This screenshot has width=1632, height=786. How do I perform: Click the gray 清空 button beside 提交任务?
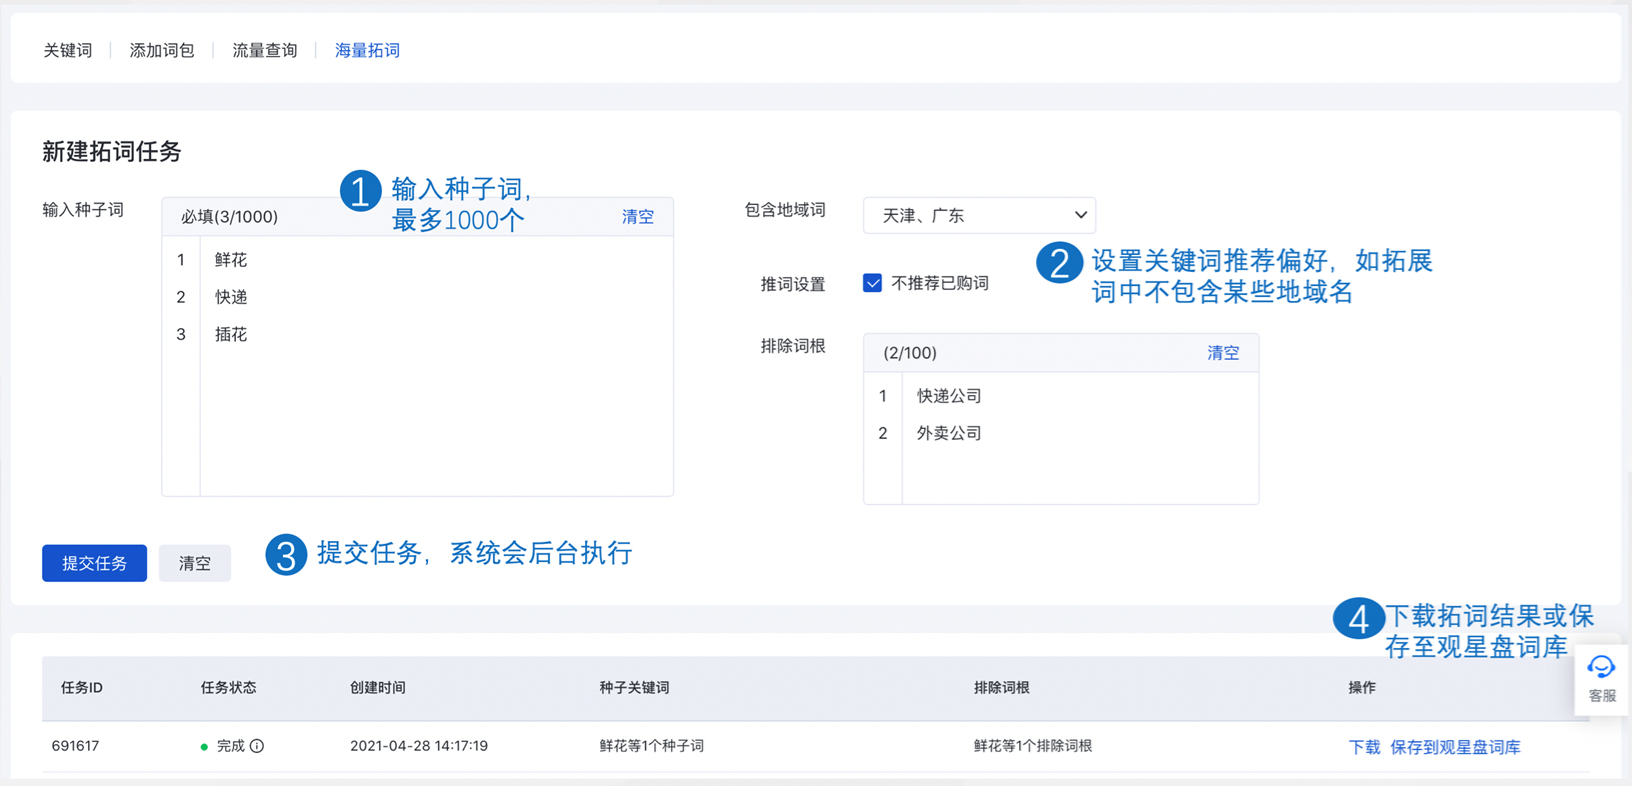pos(195,563)
